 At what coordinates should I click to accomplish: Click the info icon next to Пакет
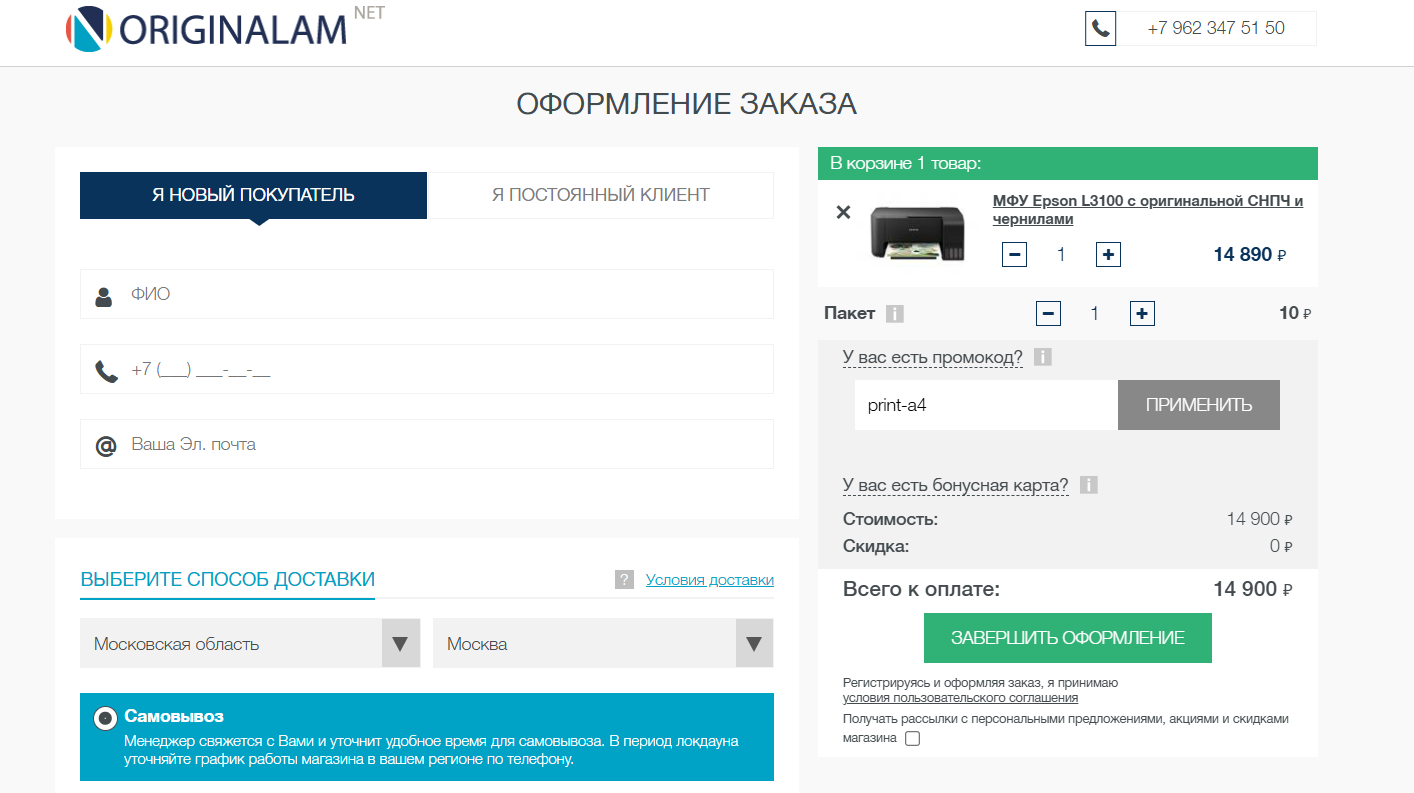click(895, 314)
